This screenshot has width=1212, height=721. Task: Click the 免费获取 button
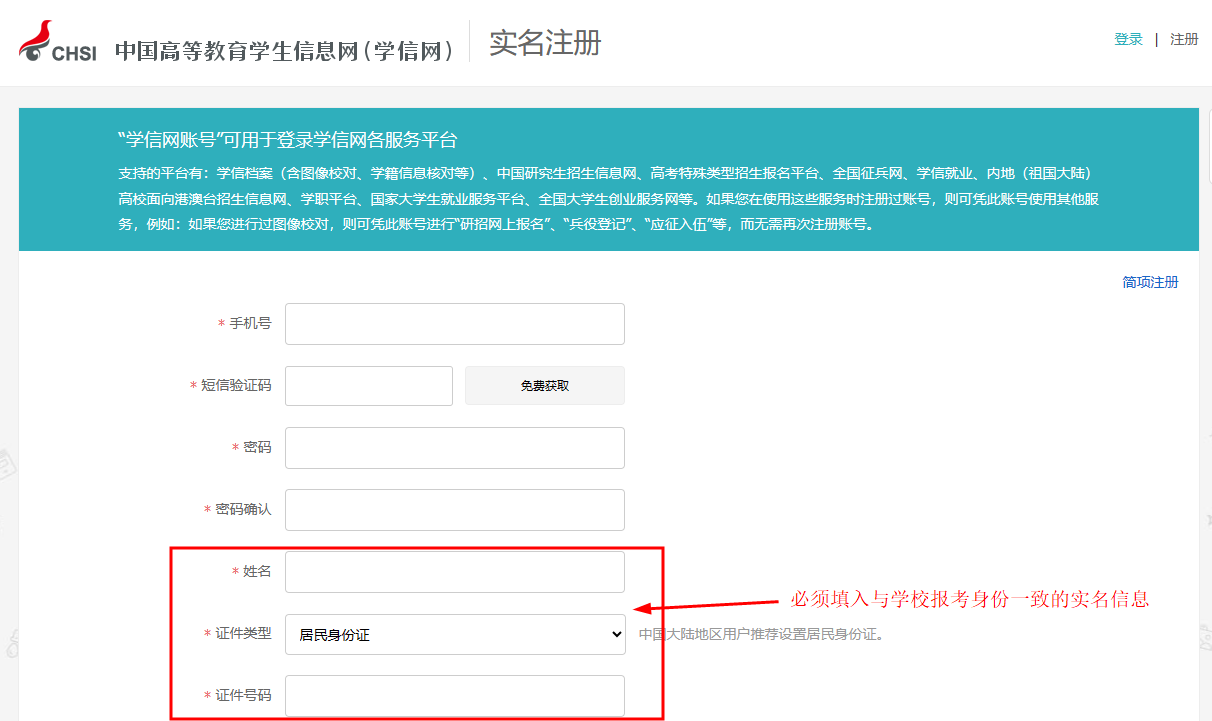[x=545, y=386]
